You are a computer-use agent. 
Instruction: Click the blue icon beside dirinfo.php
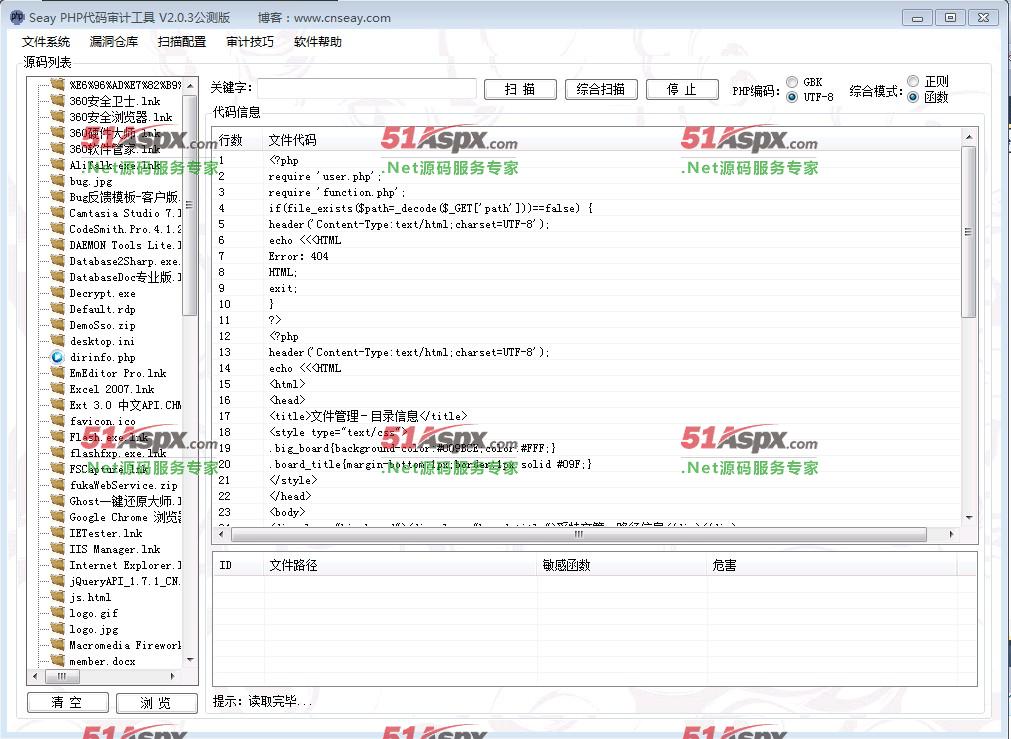coord(57,357)
